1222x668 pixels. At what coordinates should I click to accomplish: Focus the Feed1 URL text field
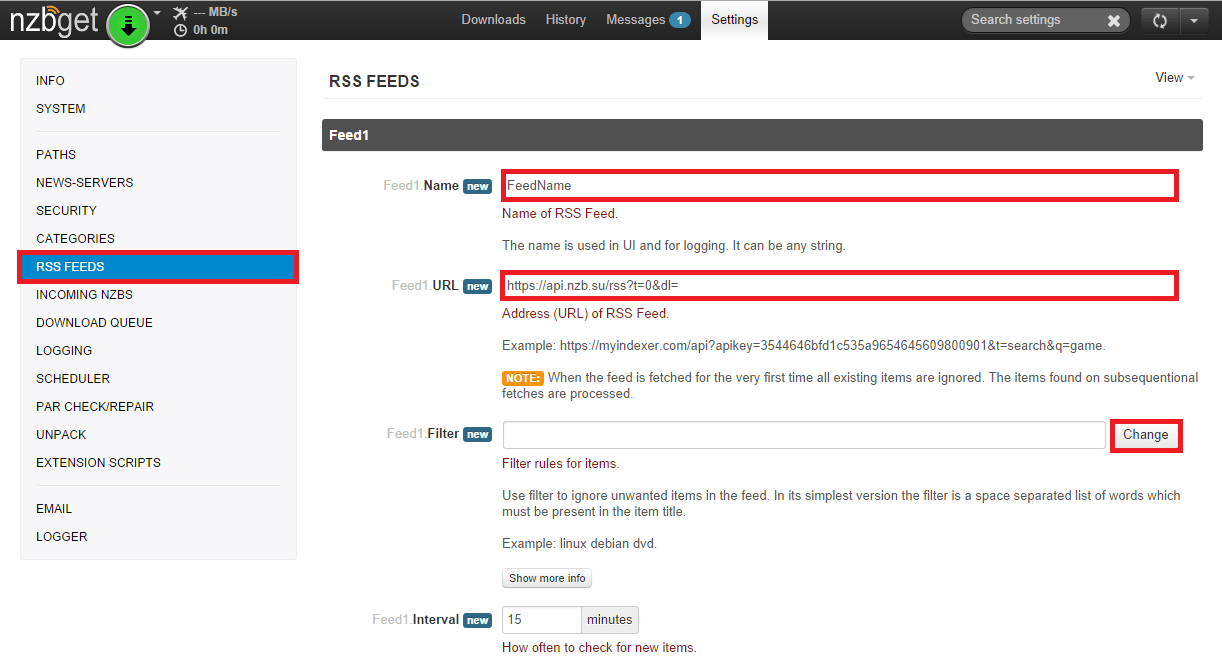pyautogui.click(x=838, y=285)
